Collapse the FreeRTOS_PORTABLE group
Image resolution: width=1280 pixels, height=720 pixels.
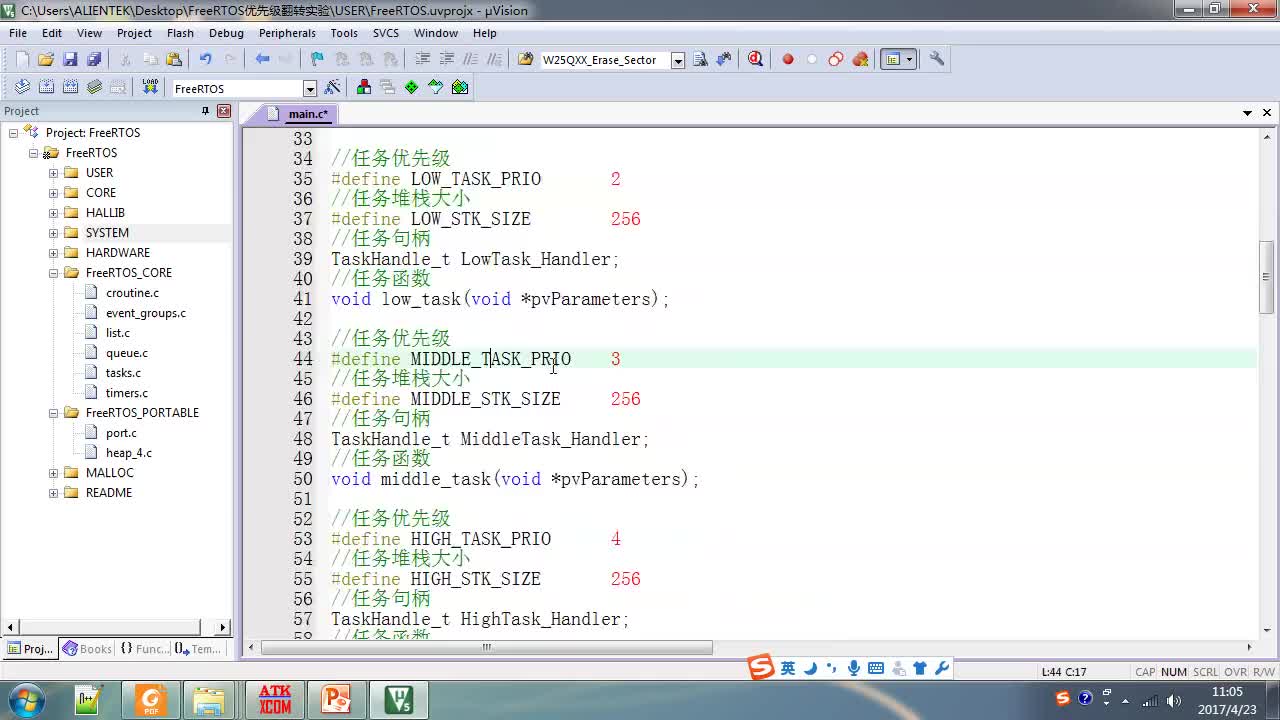pyautogui.click(x=53, y=413)
